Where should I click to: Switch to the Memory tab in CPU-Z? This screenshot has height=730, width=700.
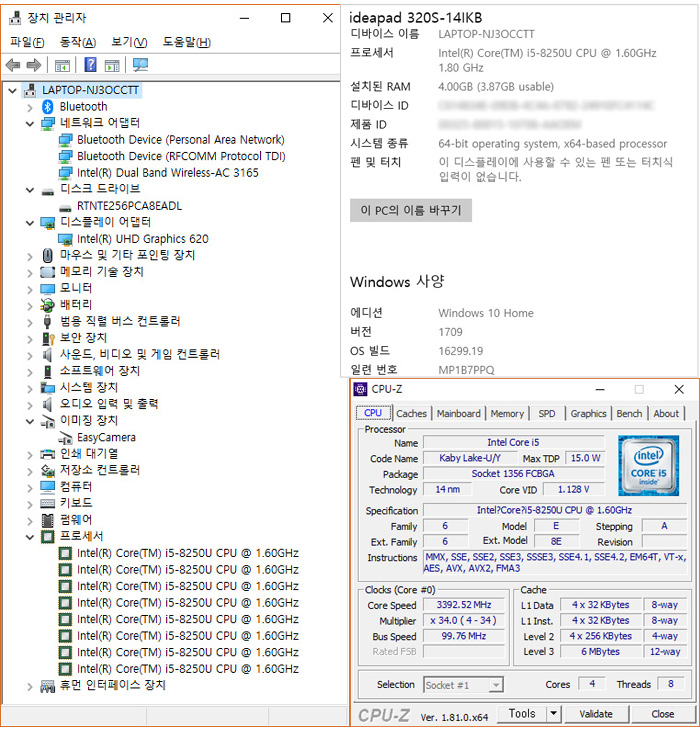point(507,413)
